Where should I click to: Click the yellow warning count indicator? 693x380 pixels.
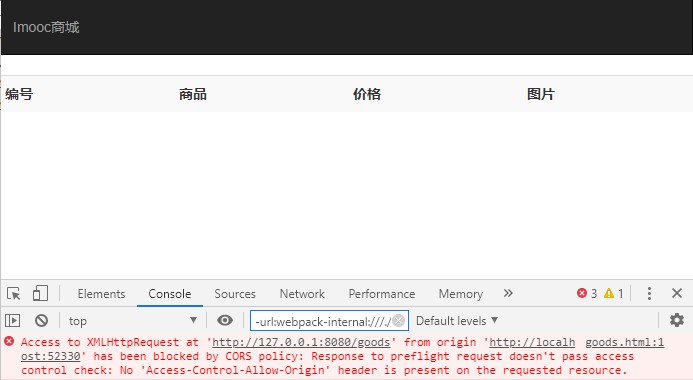[614, 293]
